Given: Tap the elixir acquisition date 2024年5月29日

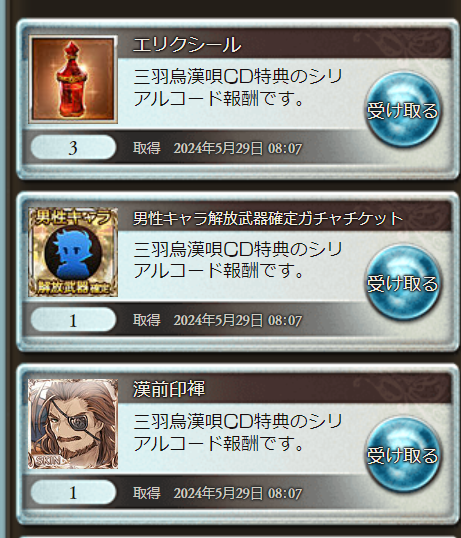Looking at the screenshot, I should (x=218, y=149).
